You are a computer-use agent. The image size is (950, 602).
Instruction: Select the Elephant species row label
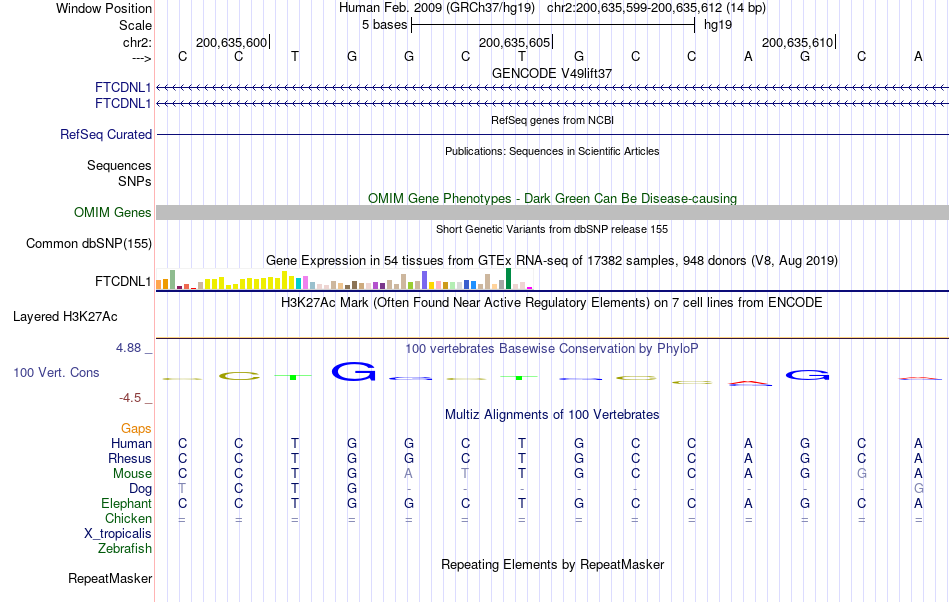pos(126,503)
